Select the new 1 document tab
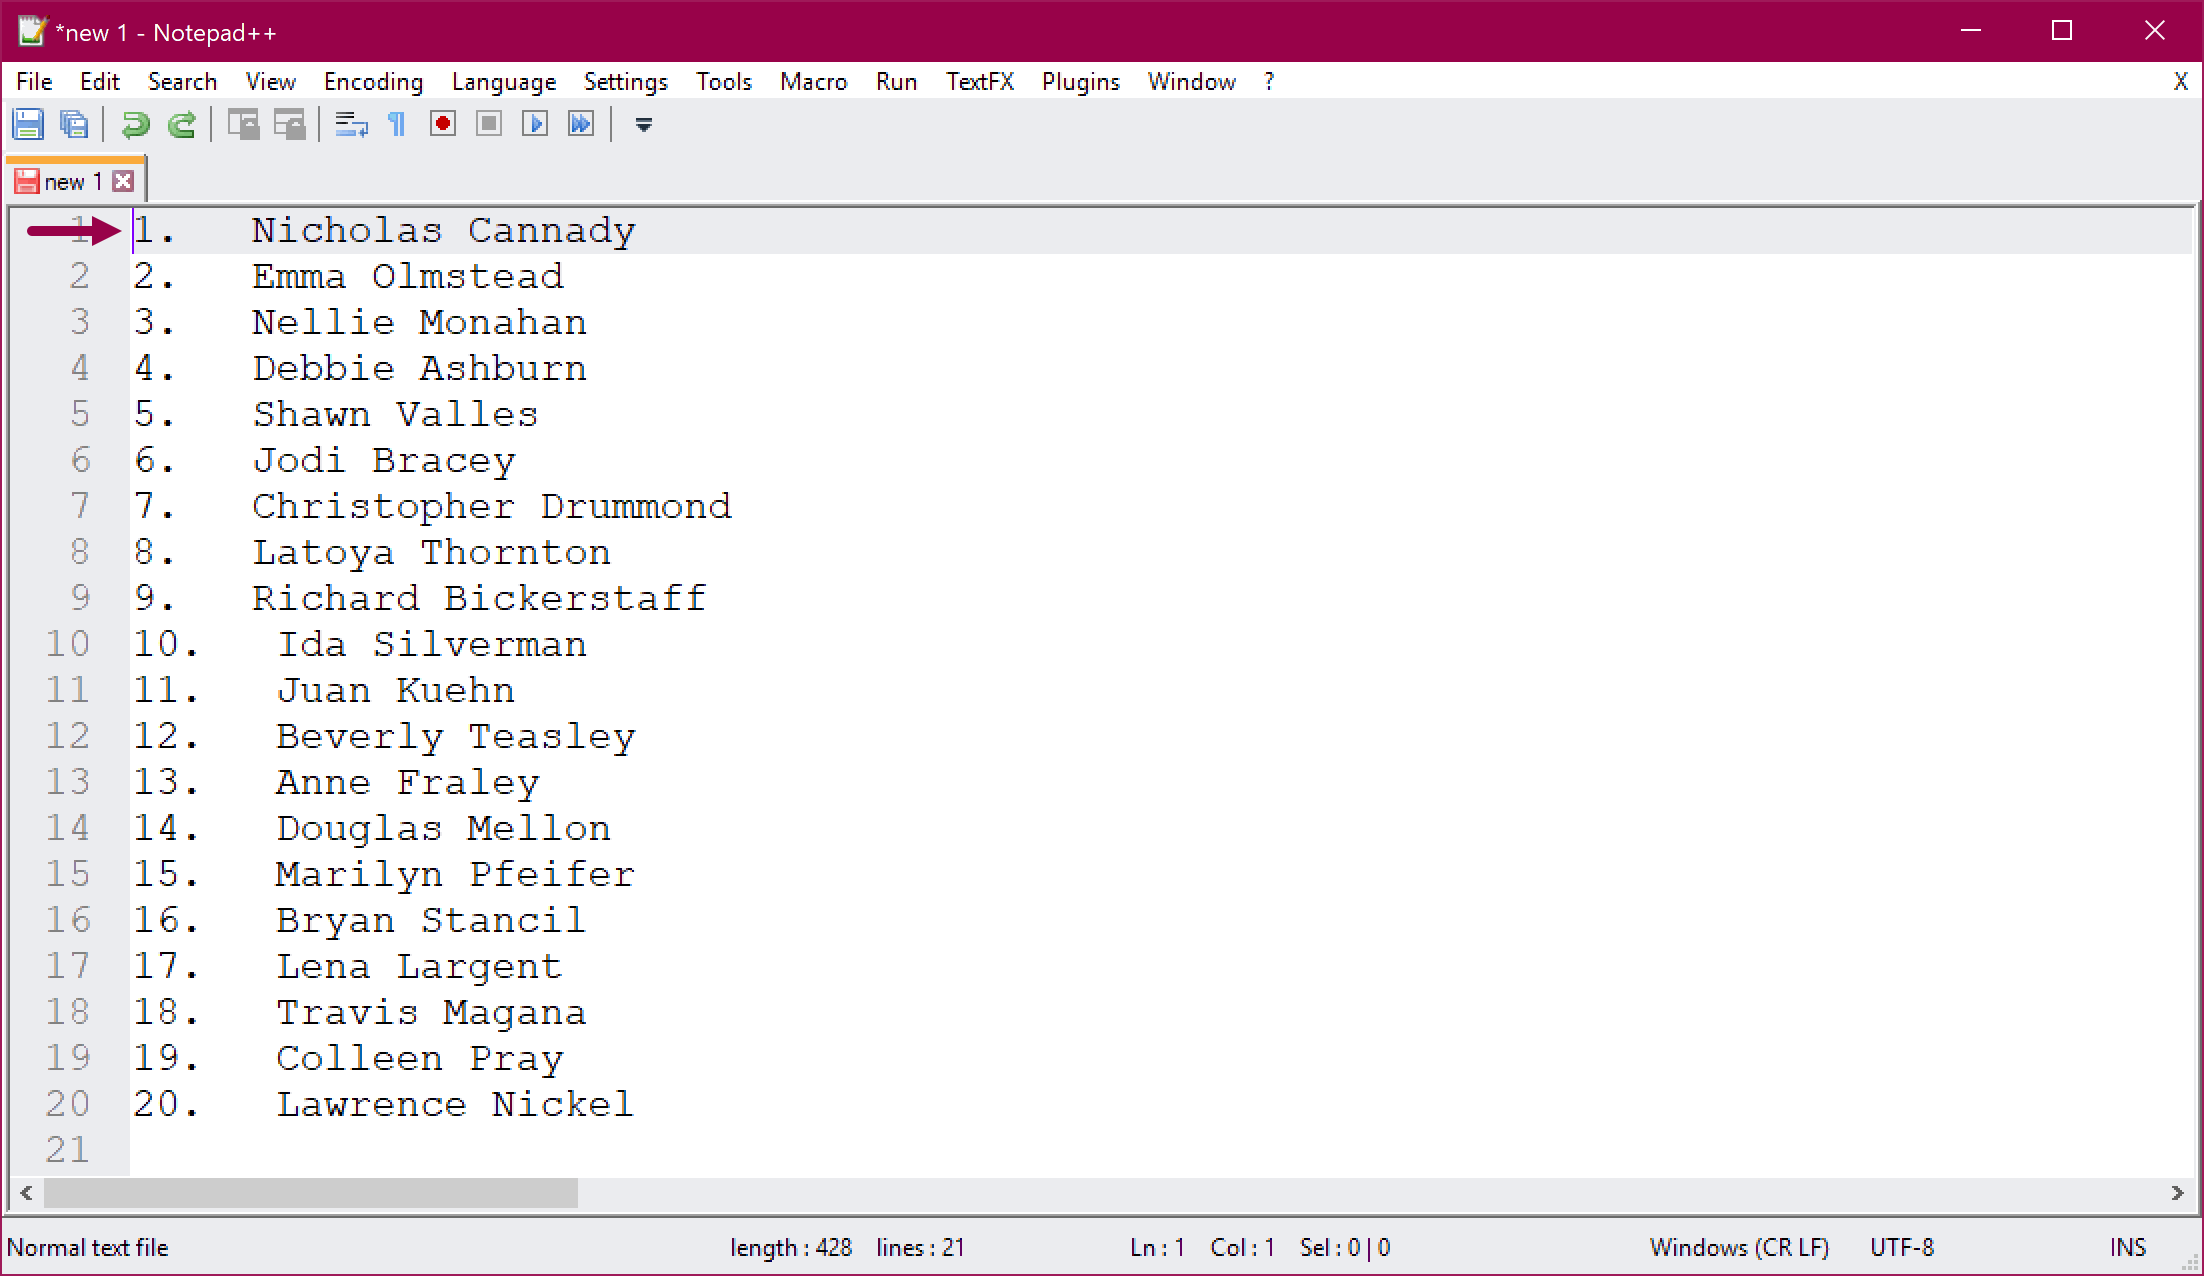The width and height of the screenshot is (2204, 1276). [x=72, y=181]
